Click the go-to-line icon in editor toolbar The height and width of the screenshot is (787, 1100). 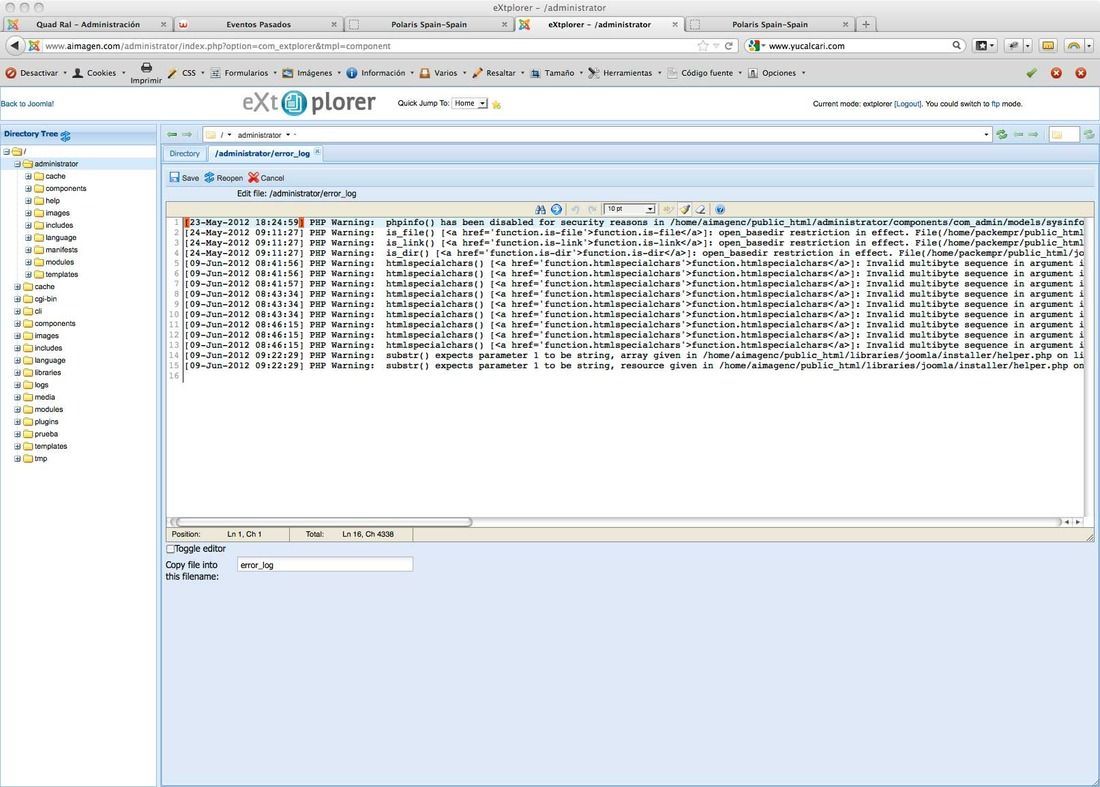(556, 209)
